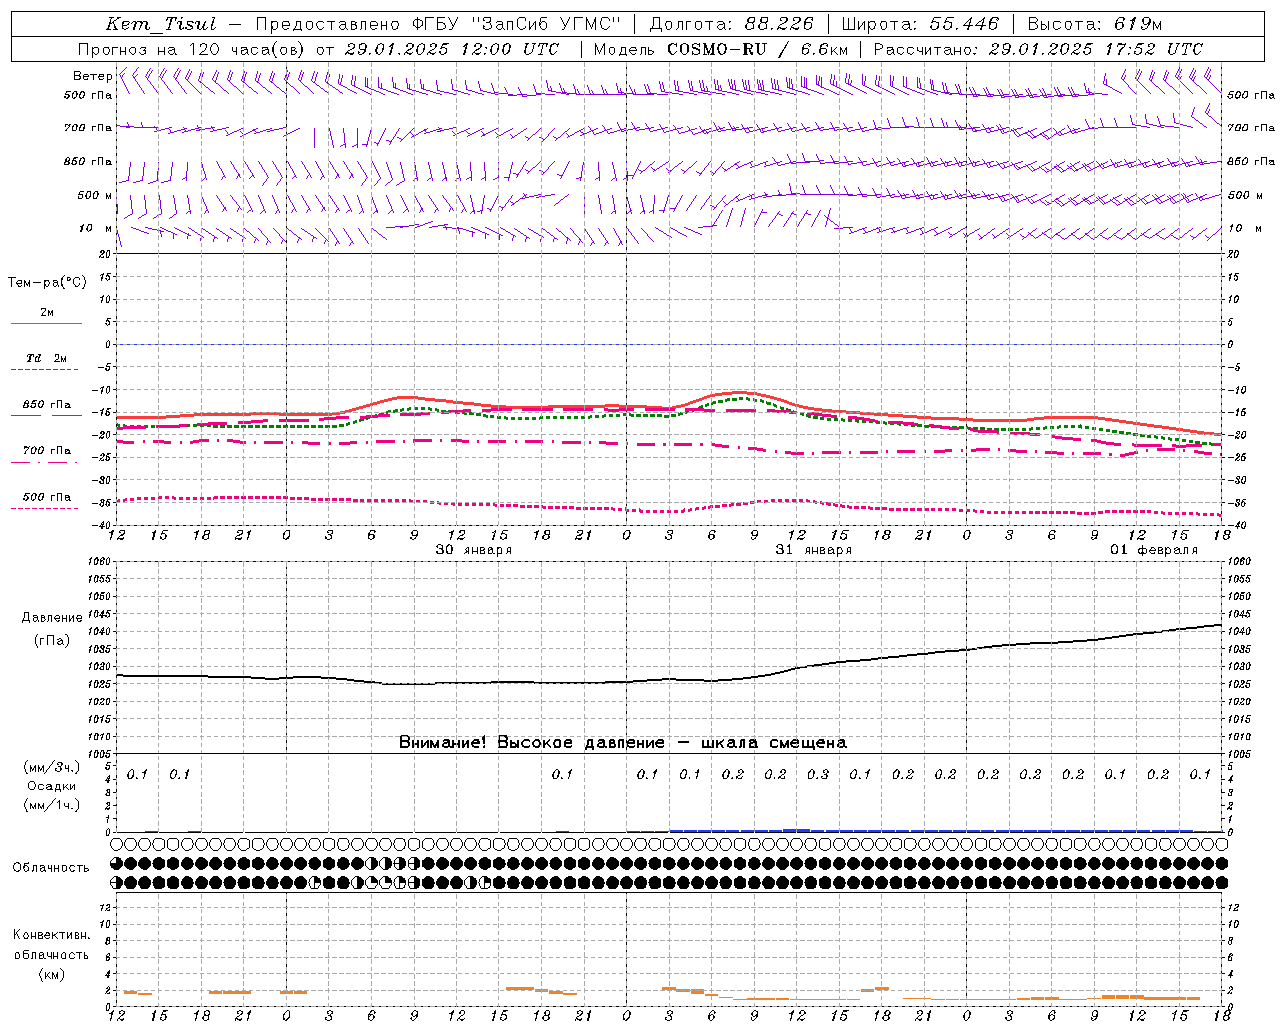This screenshot has height=1024, width=1280.
Task: Click the '31 января' date label
Action: click(814, 550)
